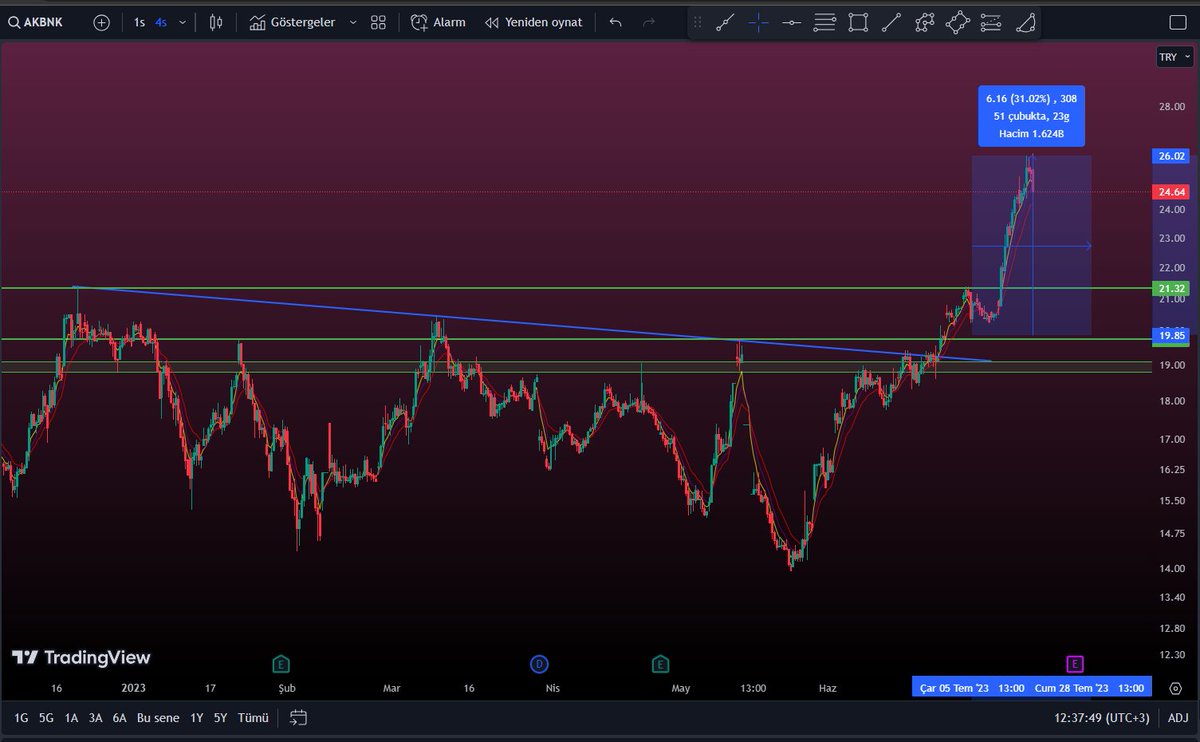
Task: Select the horizontal line drawing tool
Action: [x=792, y=22]
